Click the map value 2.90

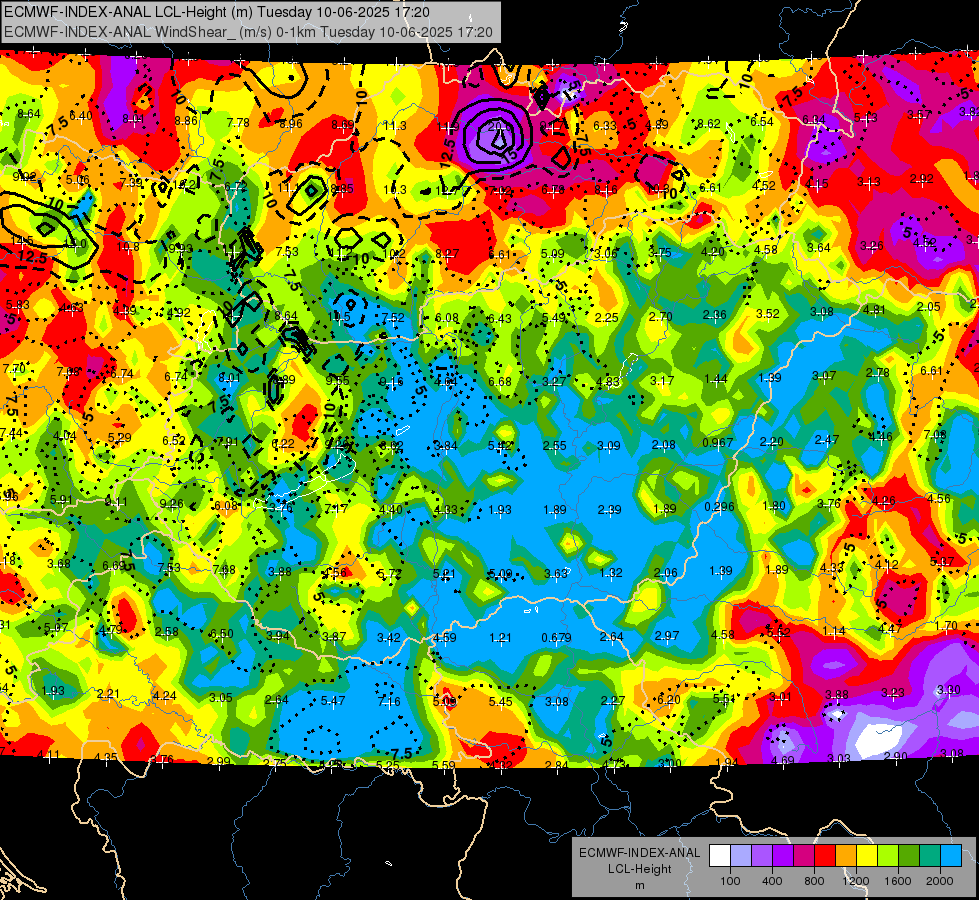point(895,756)
